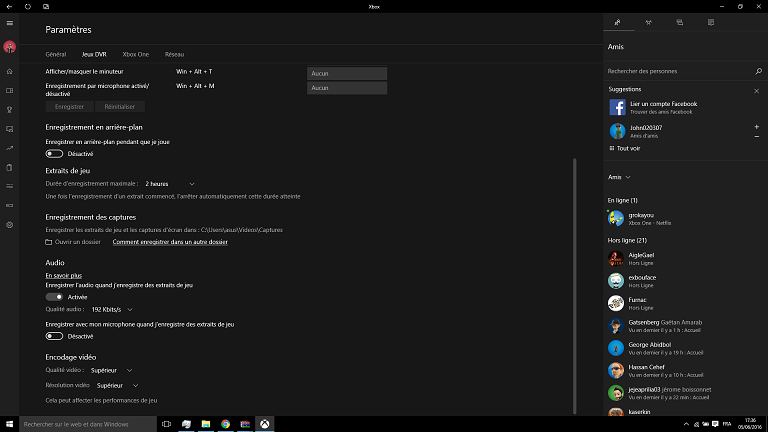Screen dimensions: 768x432
Task: Click the back arrow in title bar
Action: pyautogui.click(x=9, y=7)
